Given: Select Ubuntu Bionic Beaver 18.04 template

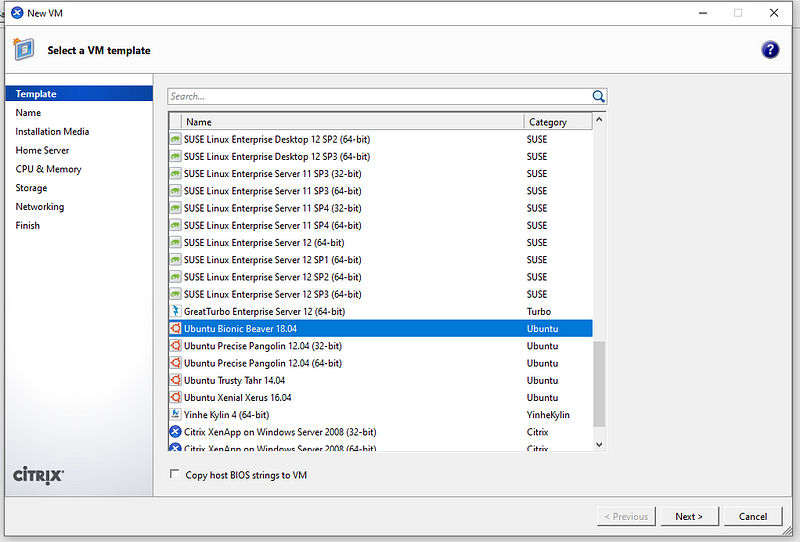Looking at the screenshot, I should click(x=381, y=329).
